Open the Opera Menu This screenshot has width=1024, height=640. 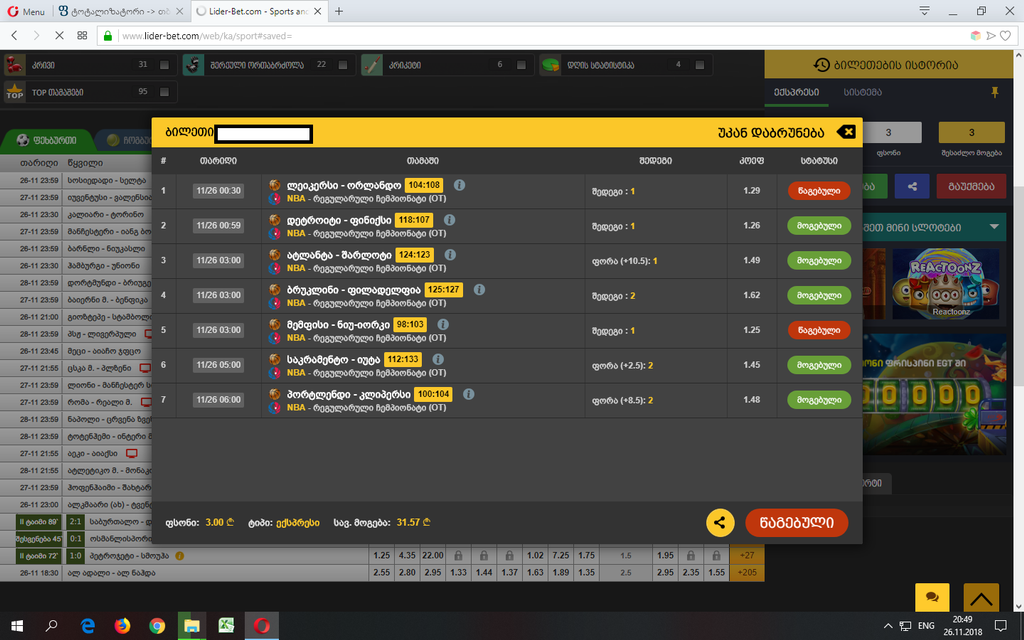(x=26, y=11)
